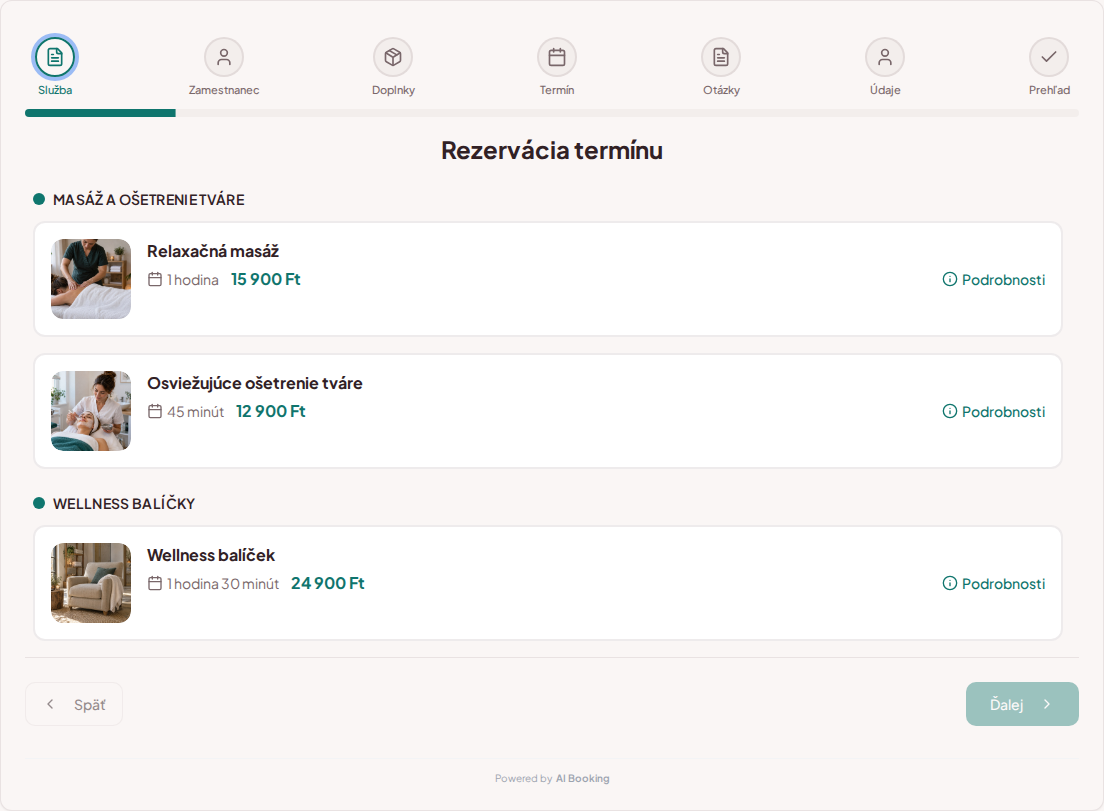Click the info icon for Relaxačná masáž
1104x811 pixels.
[x=950, y=279]
